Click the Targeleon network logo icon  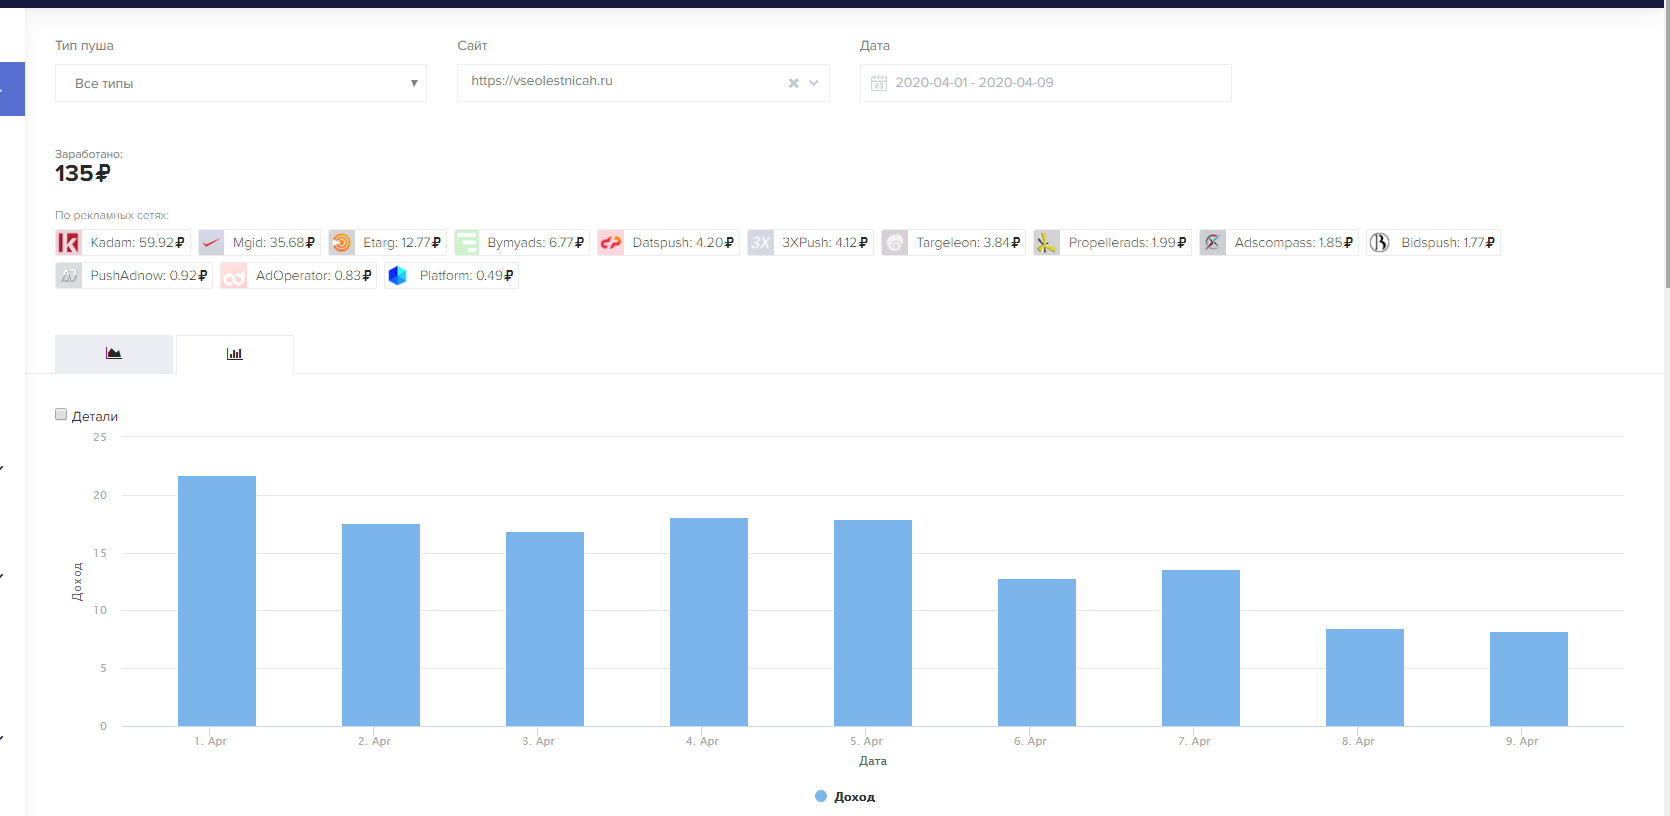(x=895, y=243)
